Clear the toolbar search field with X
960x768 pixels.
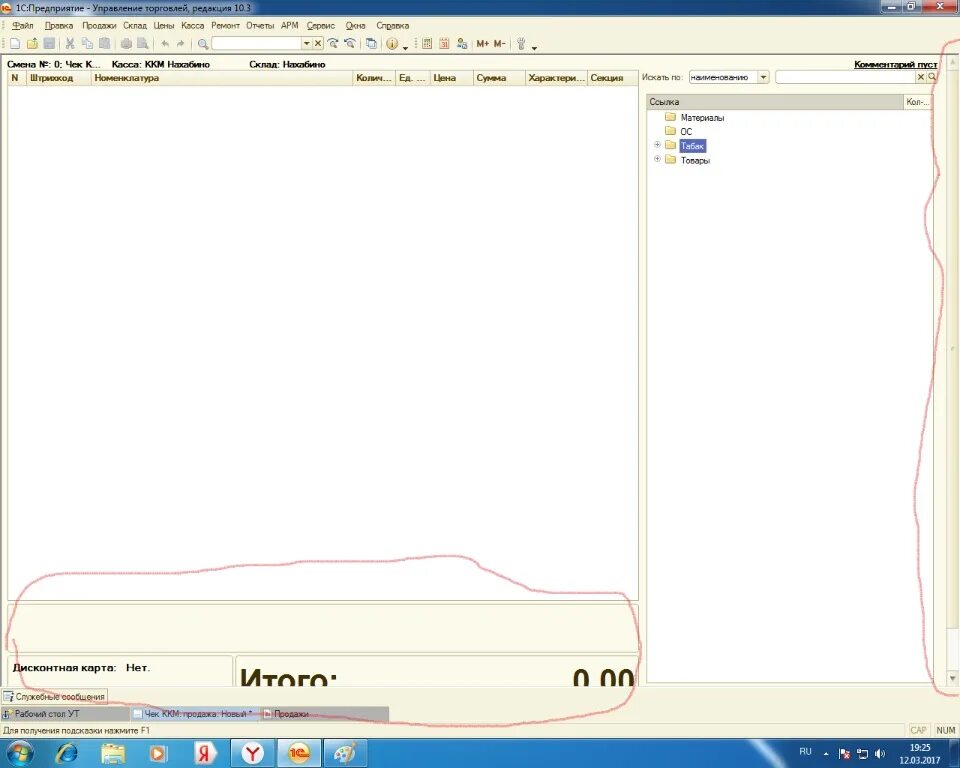click(318, 43)
